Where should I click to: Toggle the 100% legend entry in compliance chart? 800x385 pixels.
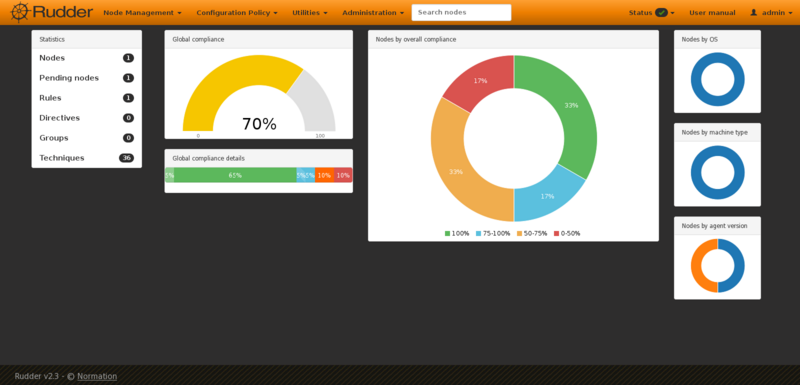457,234
